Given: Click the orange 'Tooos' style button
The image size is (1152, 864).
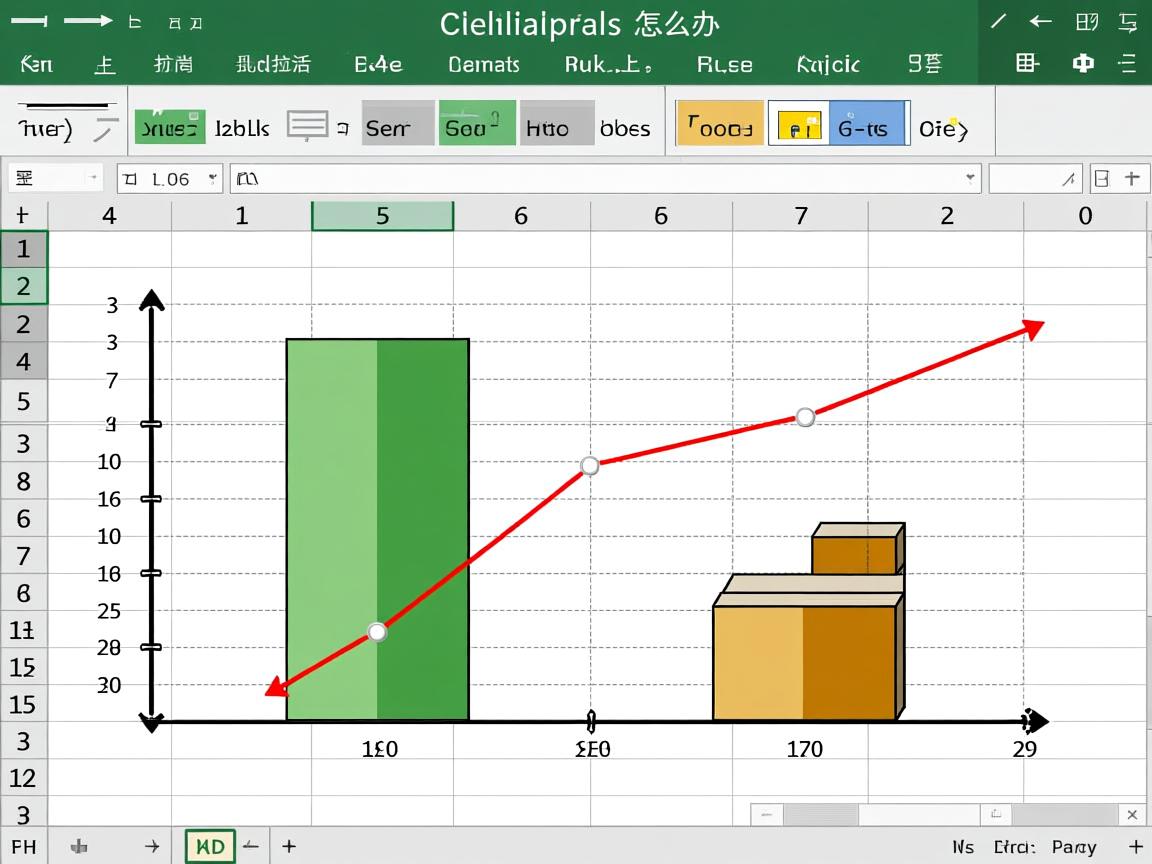Looking at the screenshot, I should point(720,124).
